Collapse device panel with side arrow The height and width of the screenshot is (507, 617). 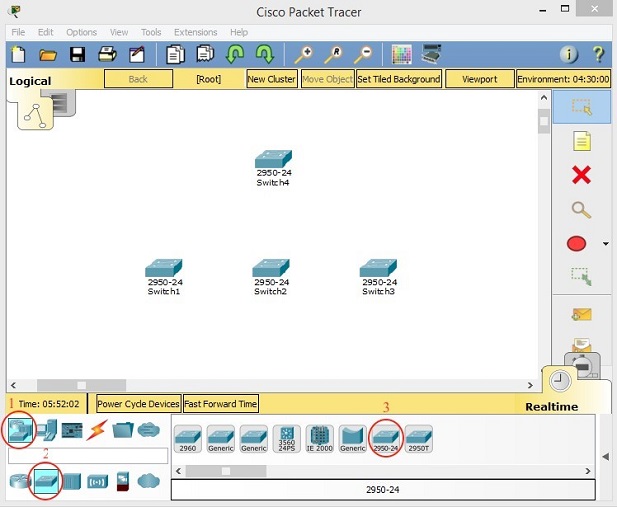[606, 457]
